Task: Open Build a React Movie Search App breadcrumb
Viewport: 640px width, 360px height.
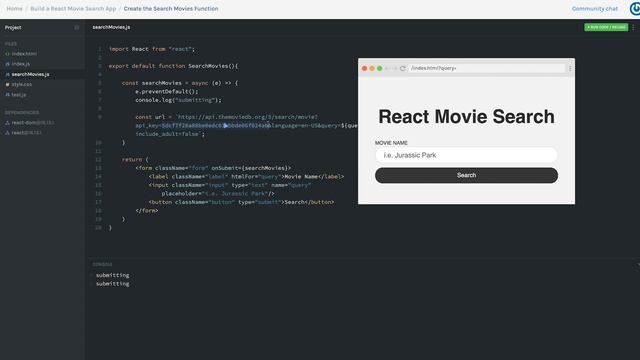Action: [x=73, y=9]
